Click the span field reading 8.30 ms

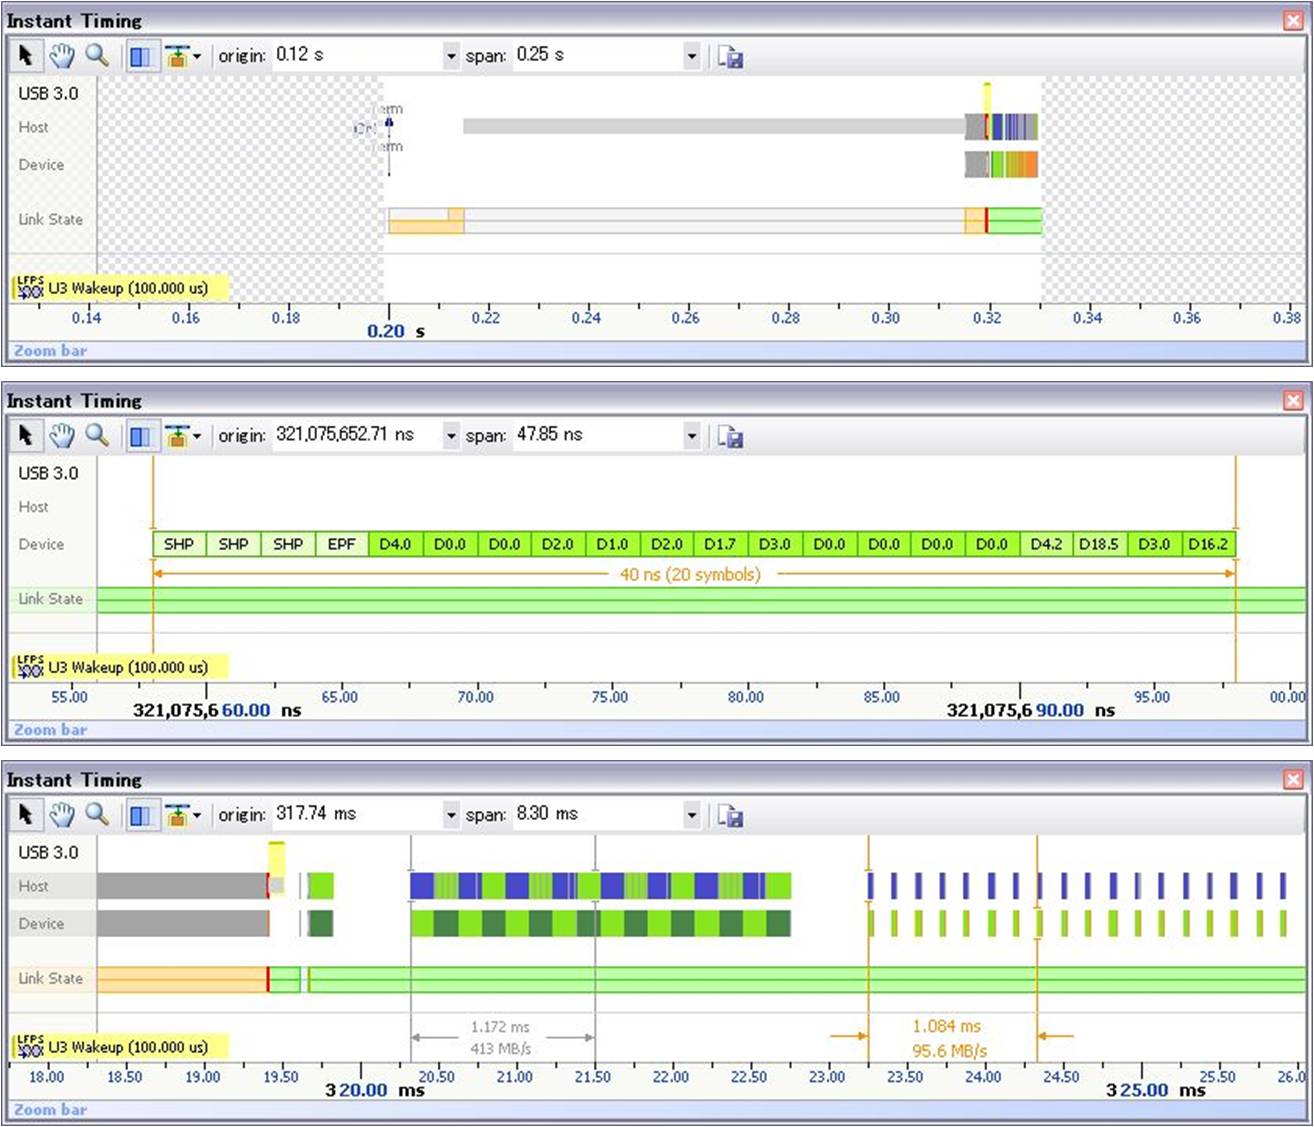597,814
